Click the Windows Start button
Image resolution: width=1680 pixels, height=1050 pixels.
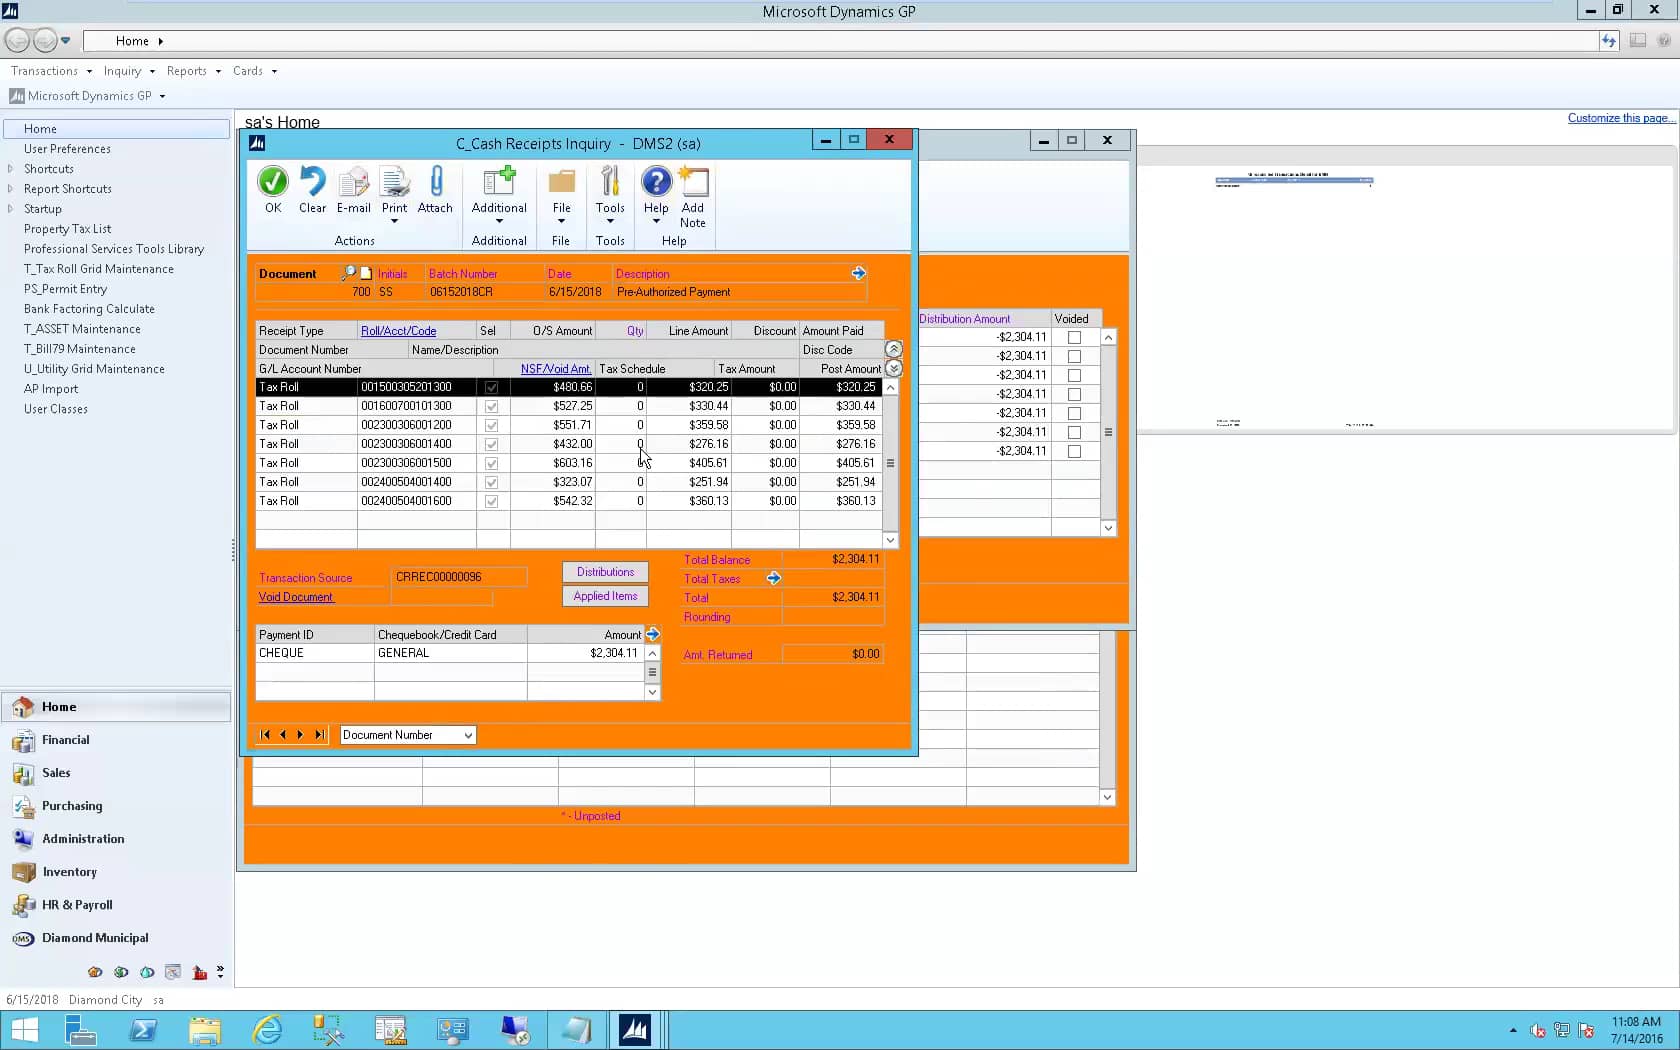click(x=24, y=1030)
